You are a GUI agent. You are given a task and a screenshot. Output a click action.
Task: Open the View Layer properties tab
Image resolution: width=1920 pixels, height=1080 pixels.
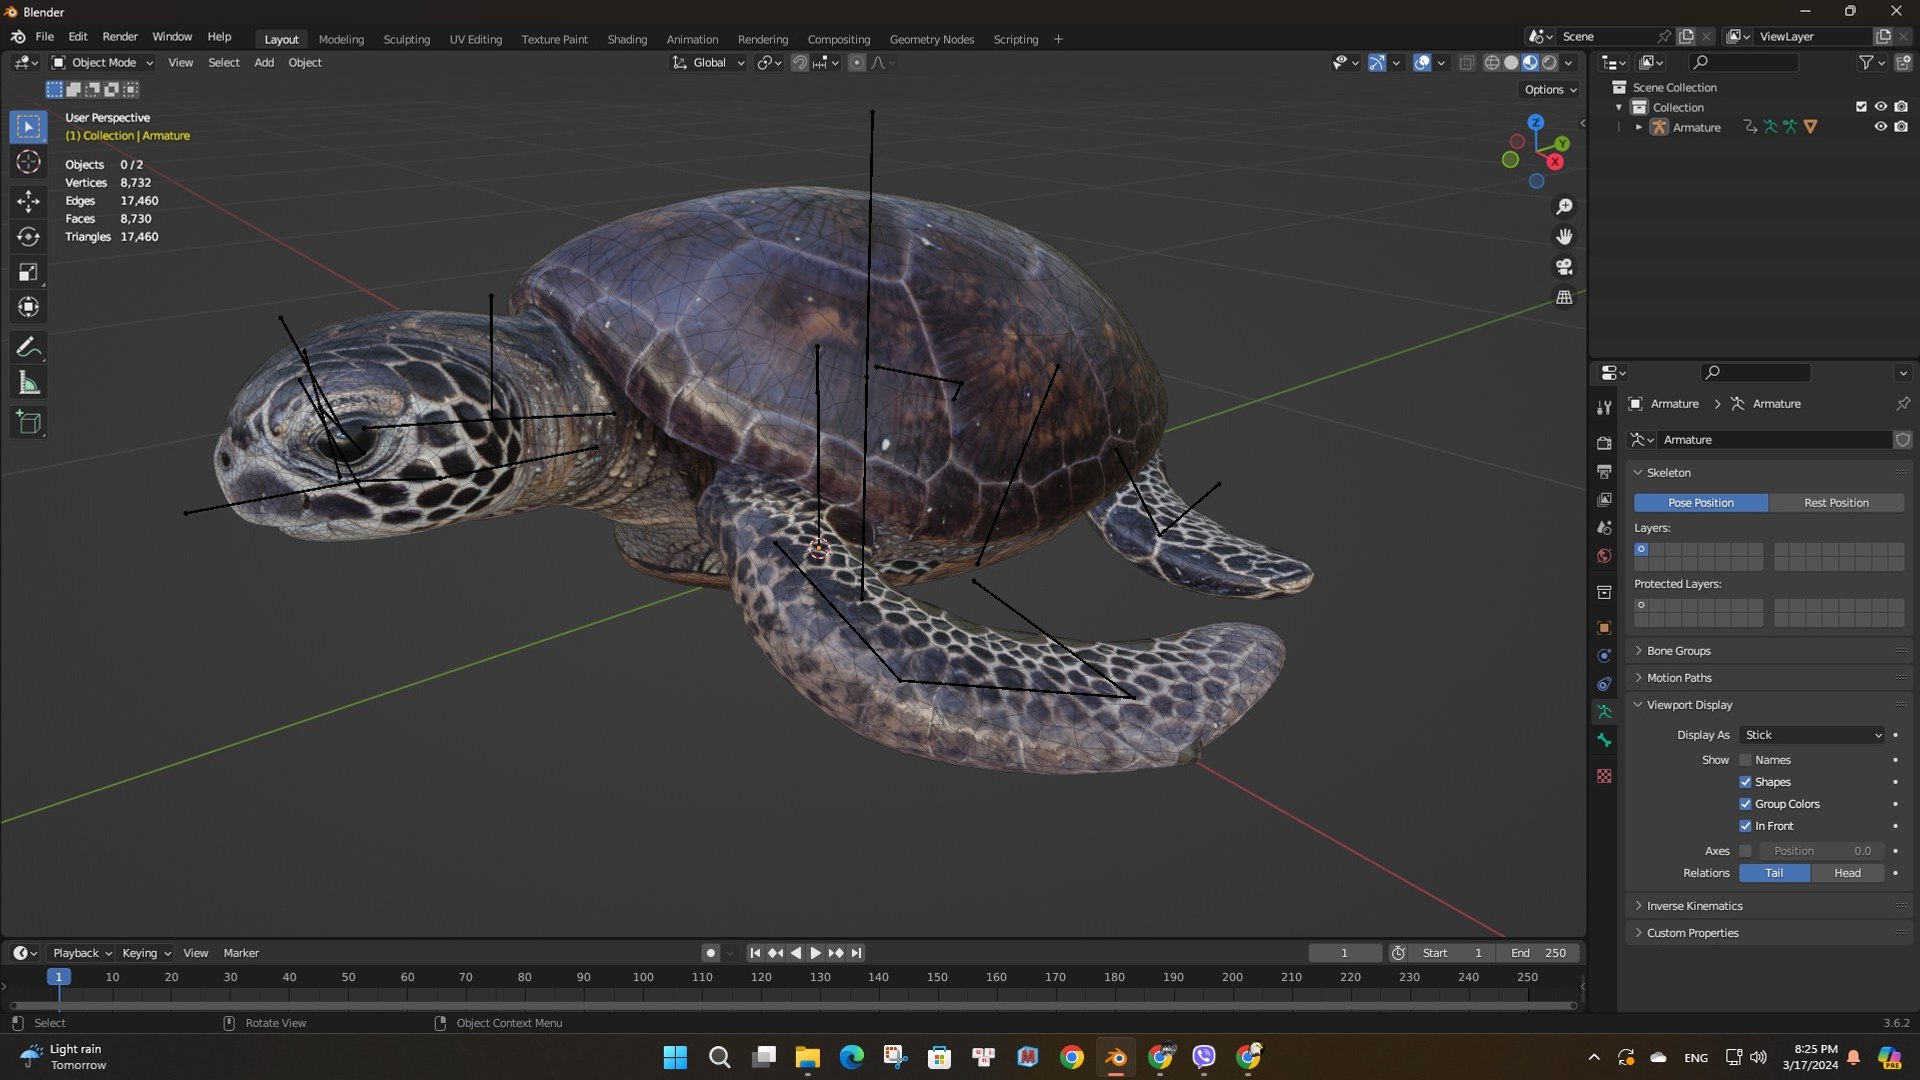pos(1604,499)
